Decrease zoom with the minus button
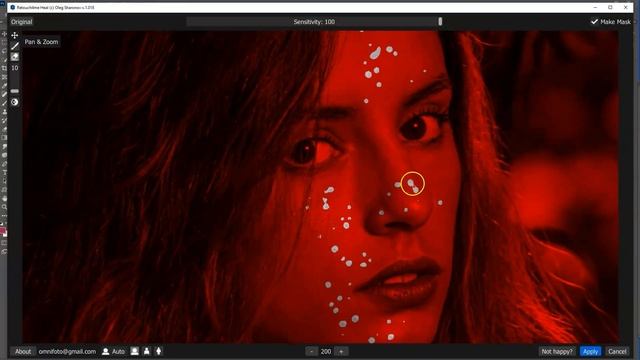 (x=311, y=351)
